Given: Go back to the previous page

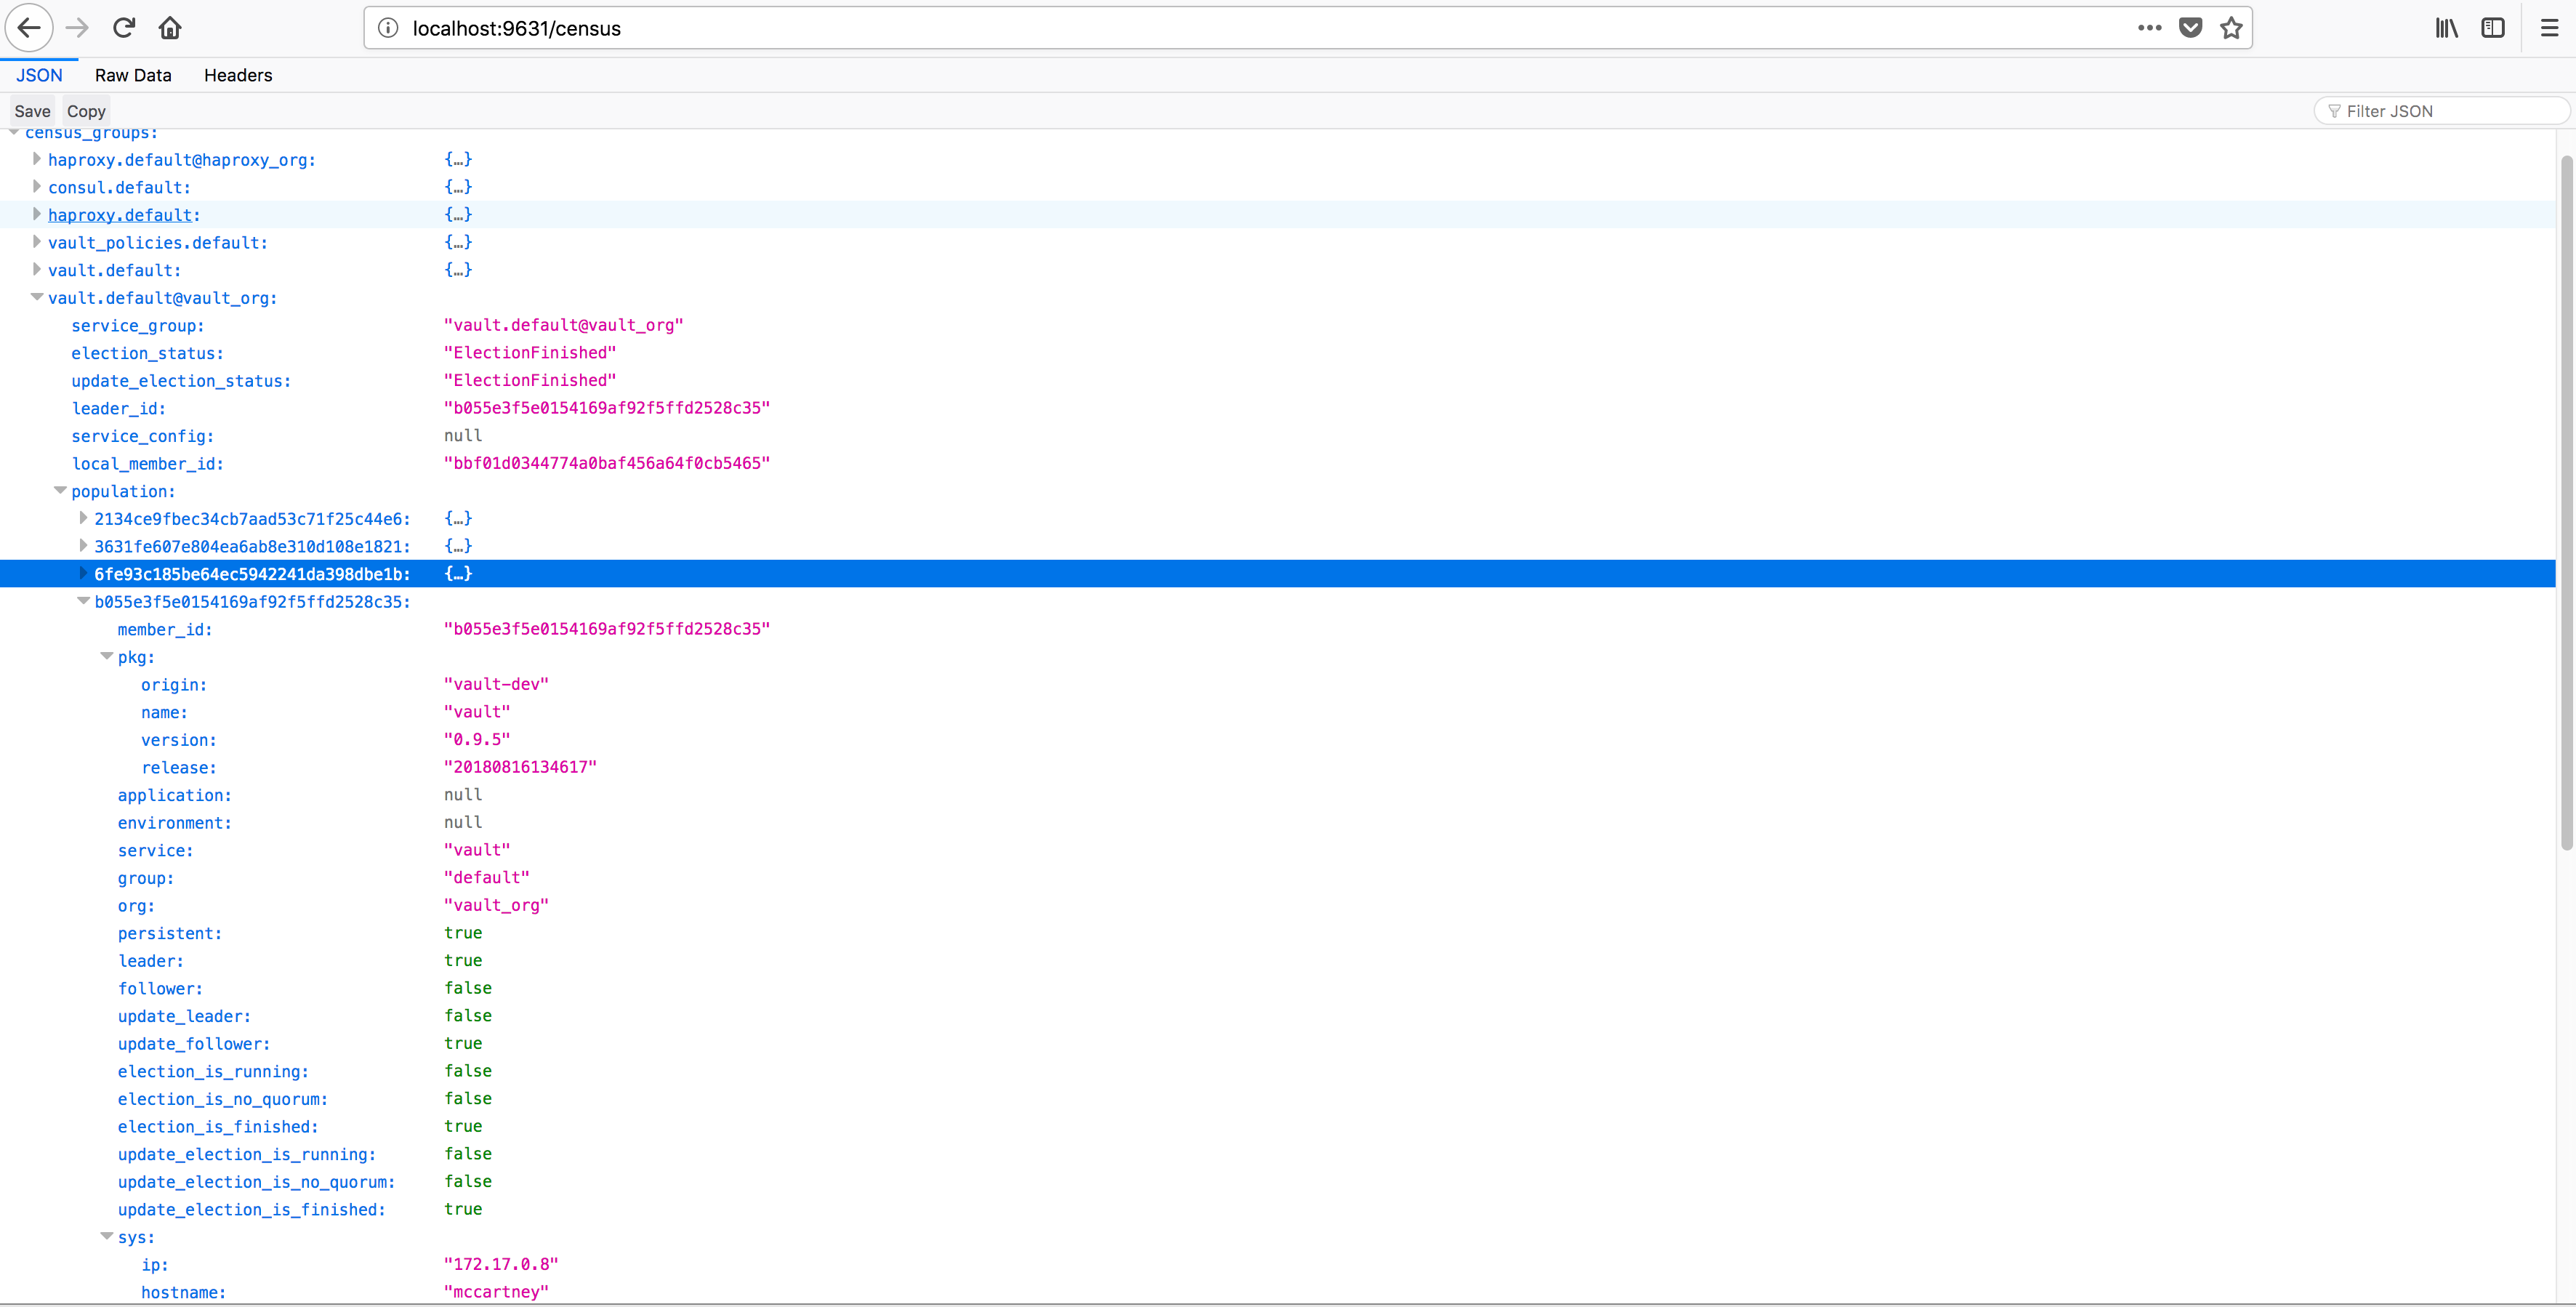Looking at the screenshot, I should click(29, 28).
